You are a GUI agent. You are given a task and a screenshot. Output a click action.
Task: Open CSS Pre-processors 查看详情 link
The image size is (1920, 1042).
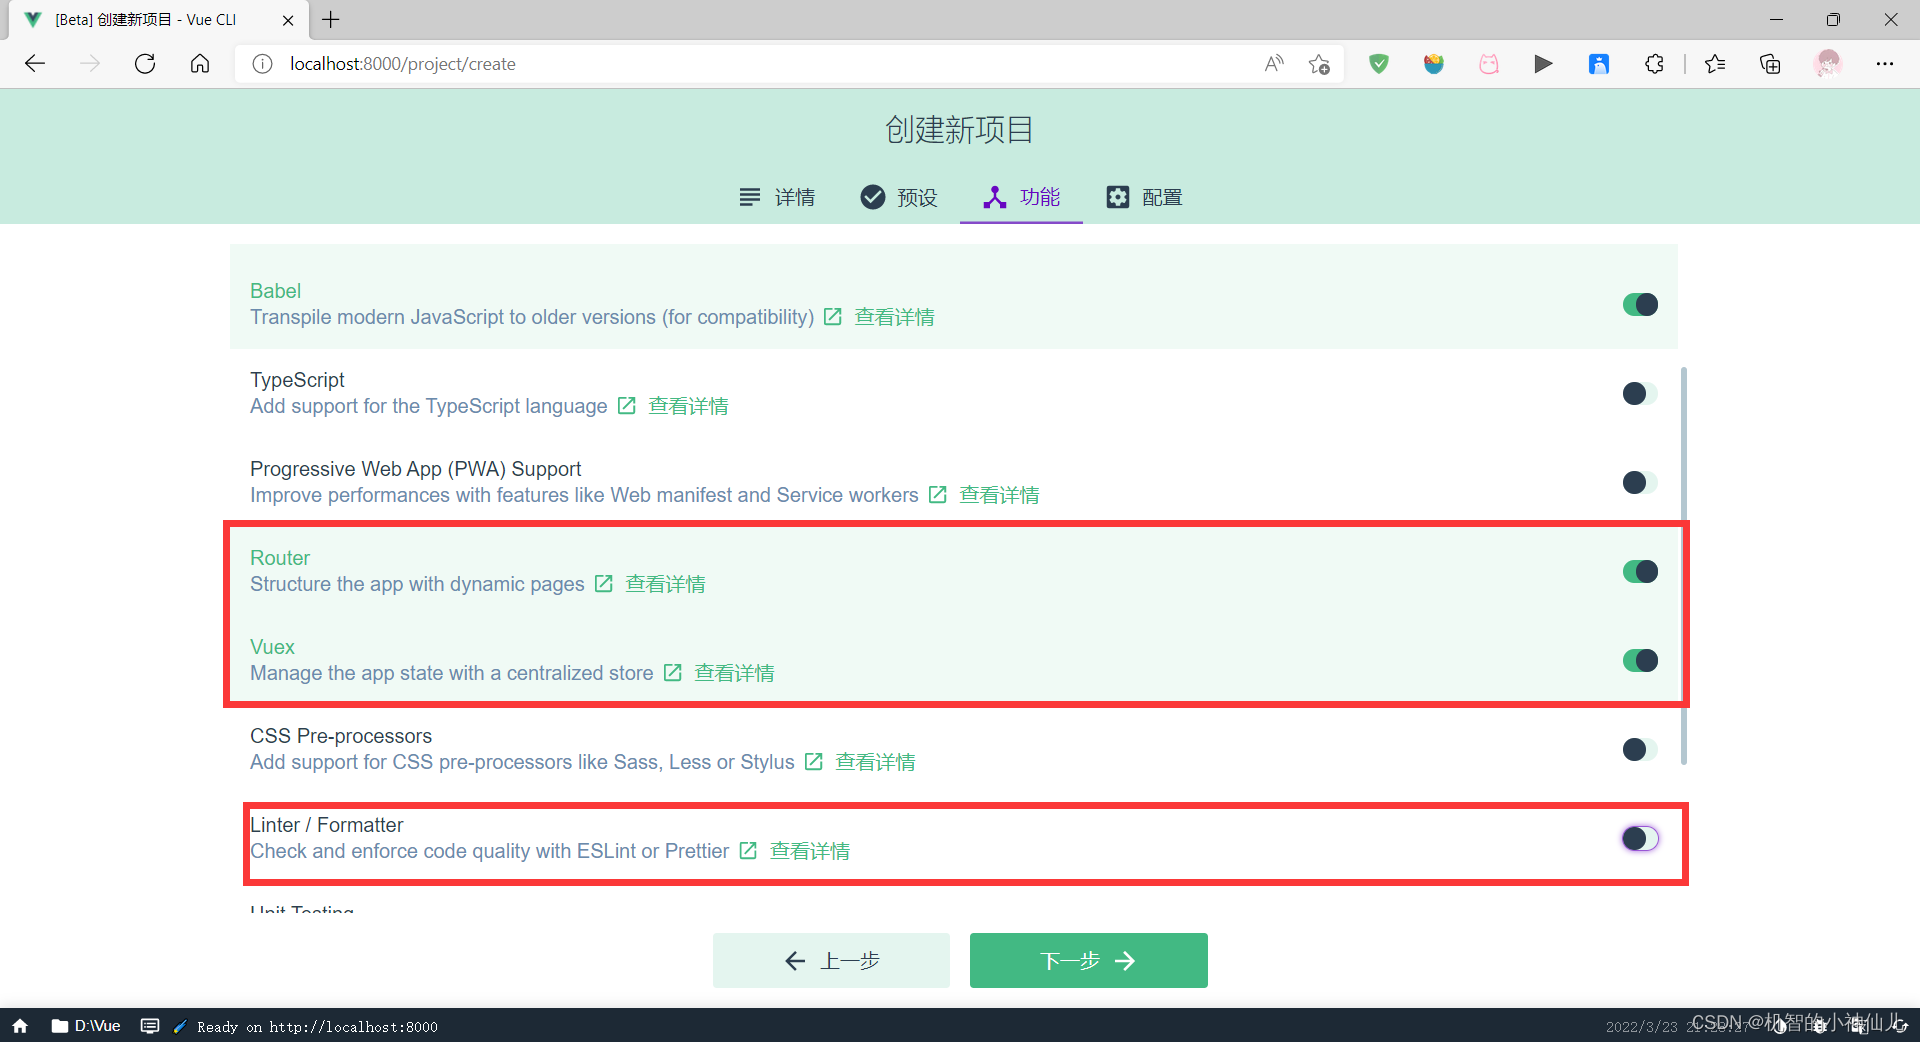click(875, 762)
